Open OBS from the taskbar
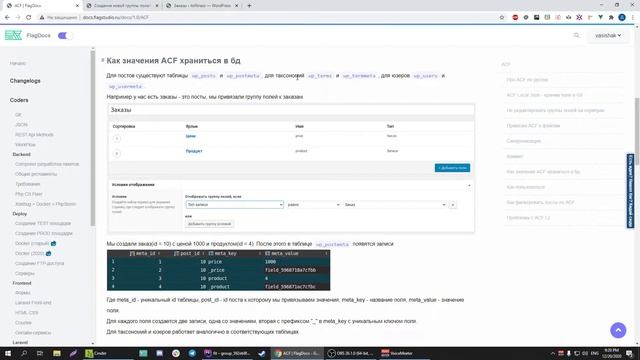640x360 pixels. pos(351,353)
